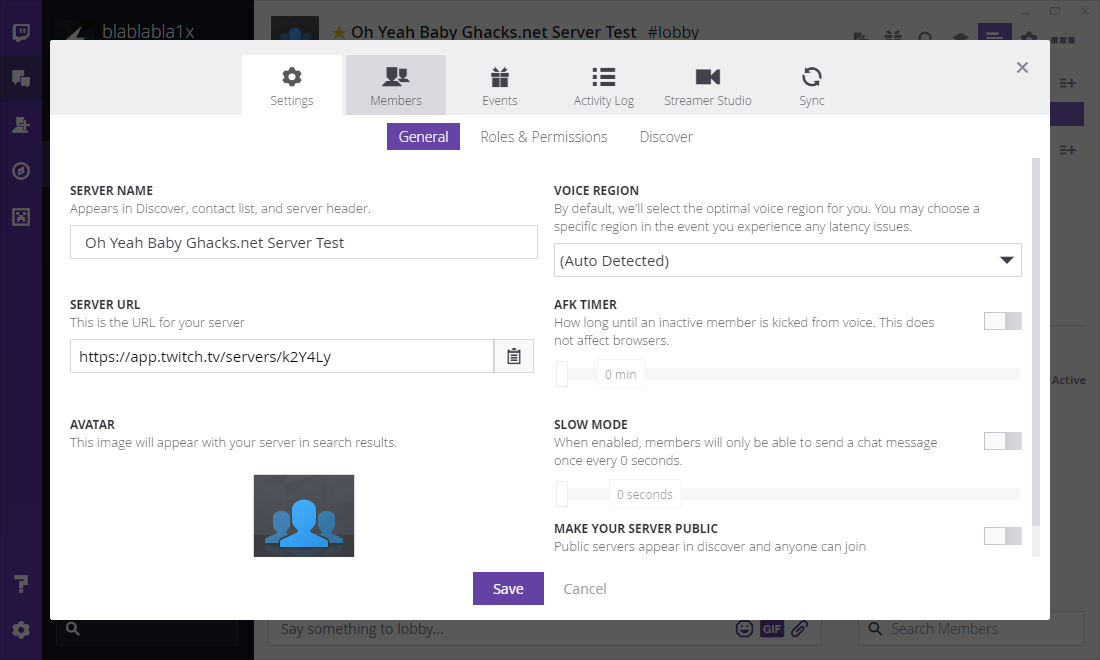Click the Server Name input field
This screenshot has height=660, width=1100.
click(304, 242)
